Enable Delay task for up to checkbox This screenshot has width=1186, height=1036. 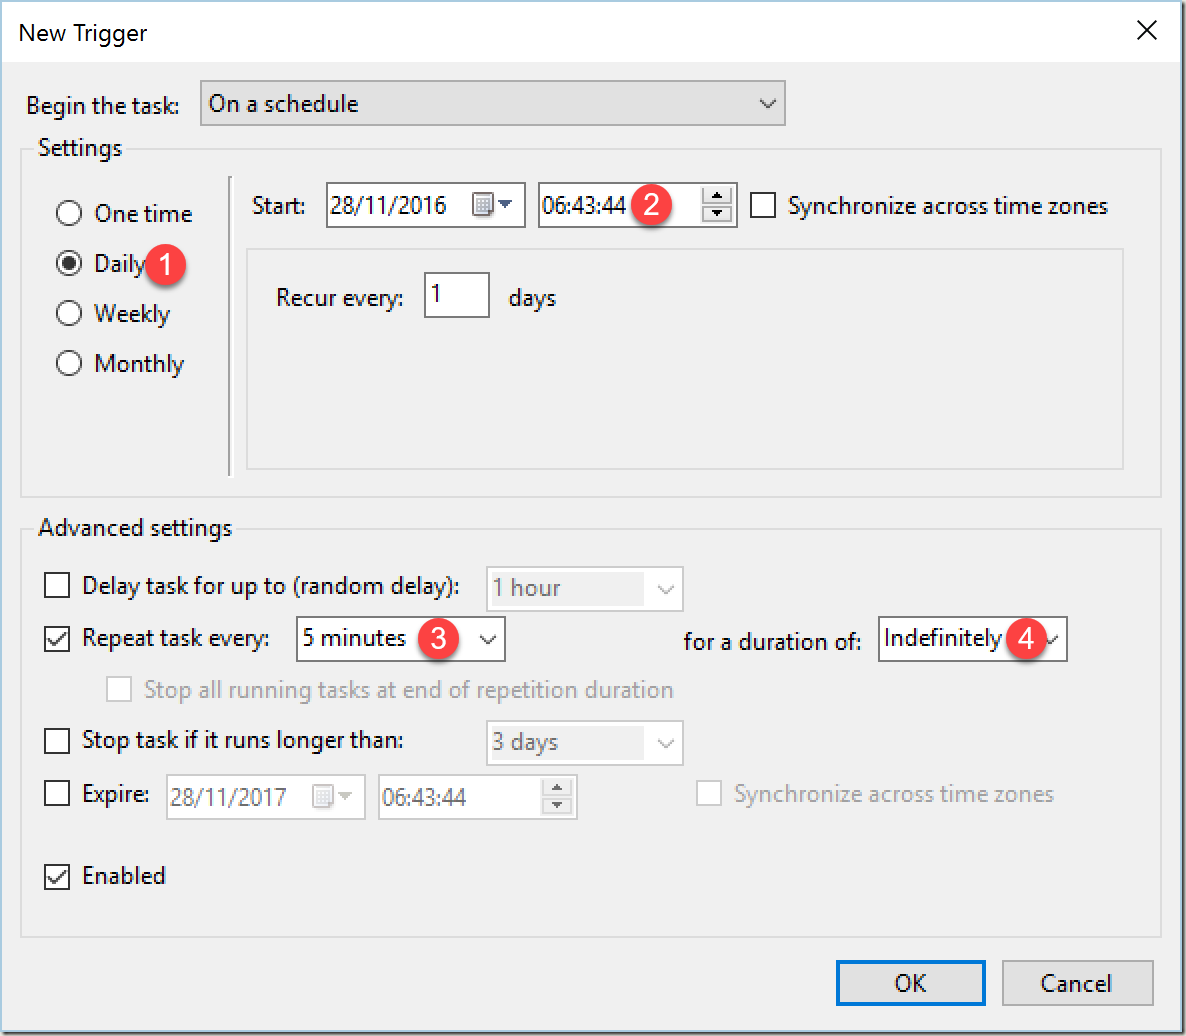point(57,585)
